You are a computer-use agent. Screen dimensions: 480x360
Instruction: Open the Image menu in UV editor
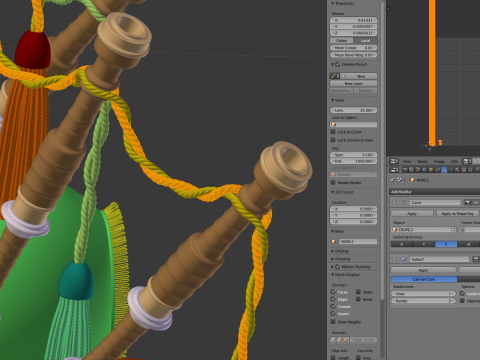click(439, 161)
